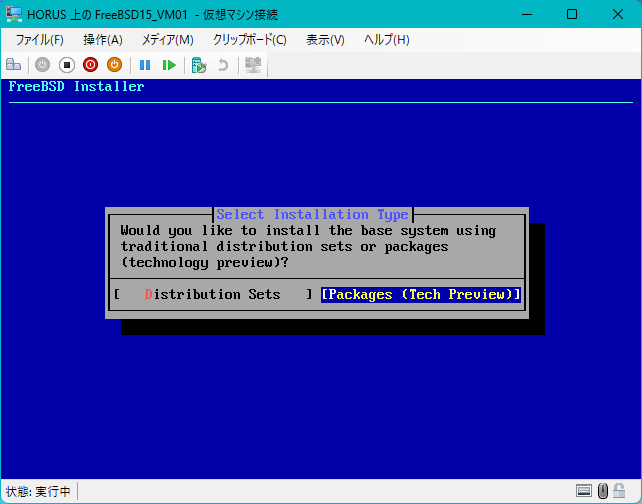Click the enhanced session monitor icon
Screen dimensions: 642x504
coord(253,65)
